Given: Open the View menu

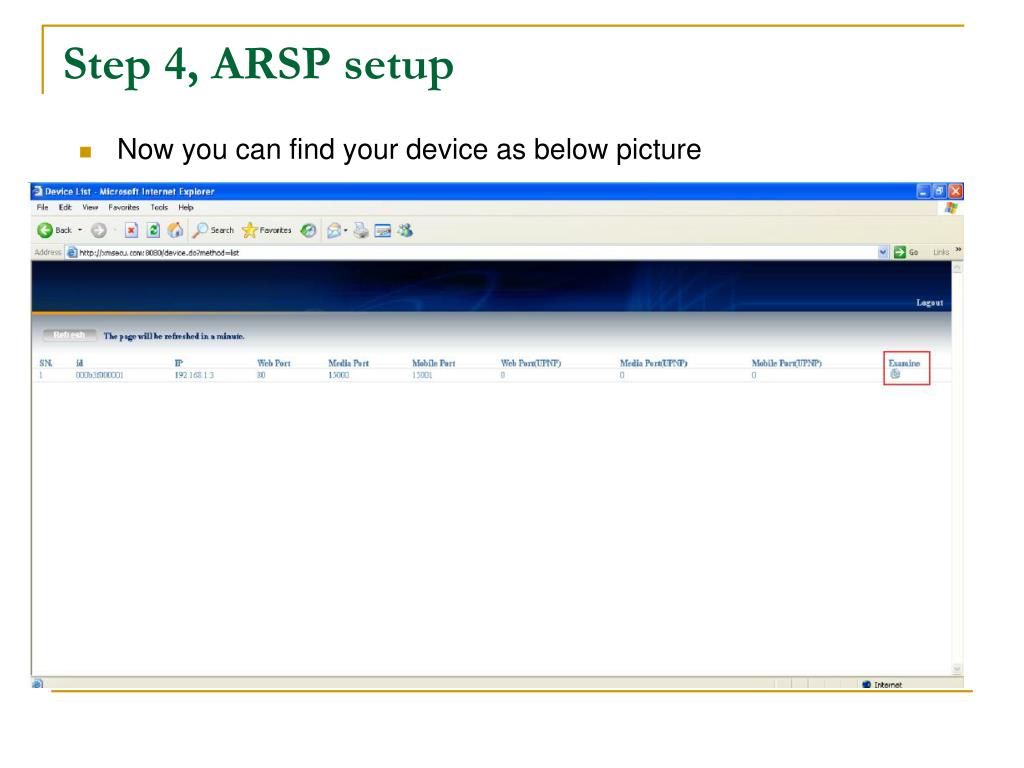Looking at the screenshot, I should coord(90,207).
